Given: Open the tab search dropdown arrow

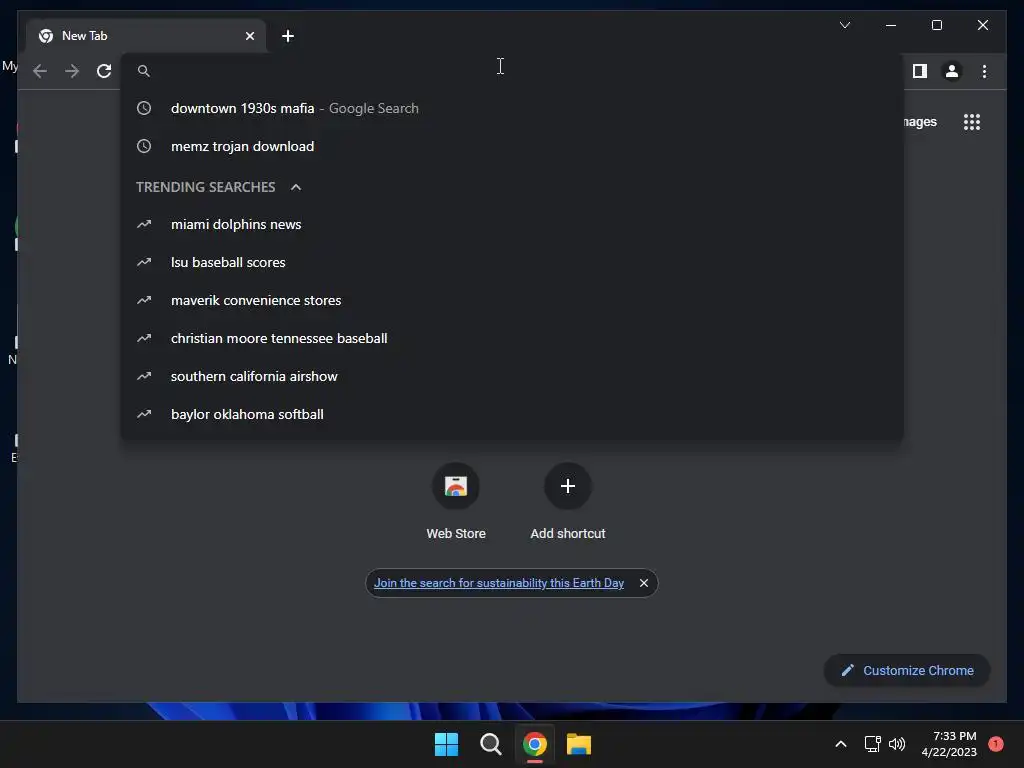Looking at the screenshot, I should (x=845, y=25).
